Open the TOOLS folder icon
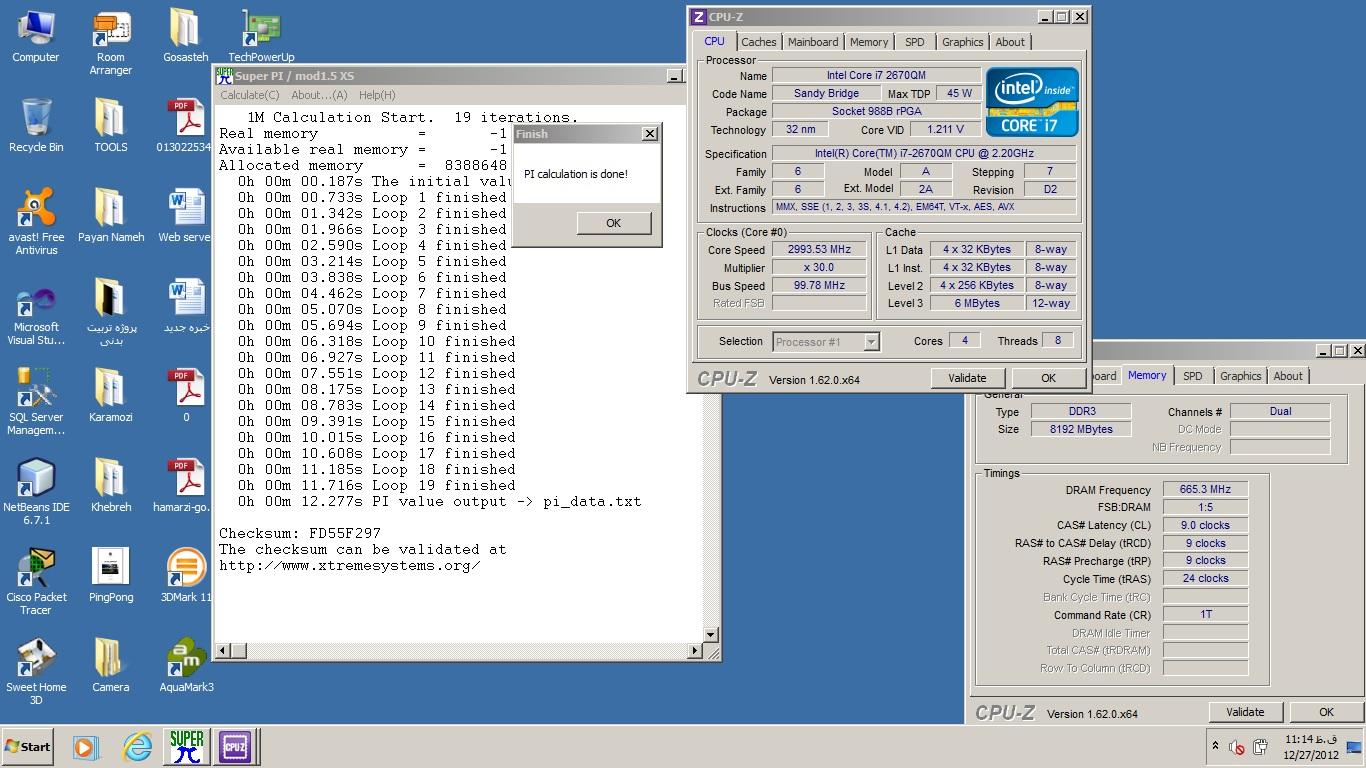Screen dimensions: 1366x768 [110, 126]
